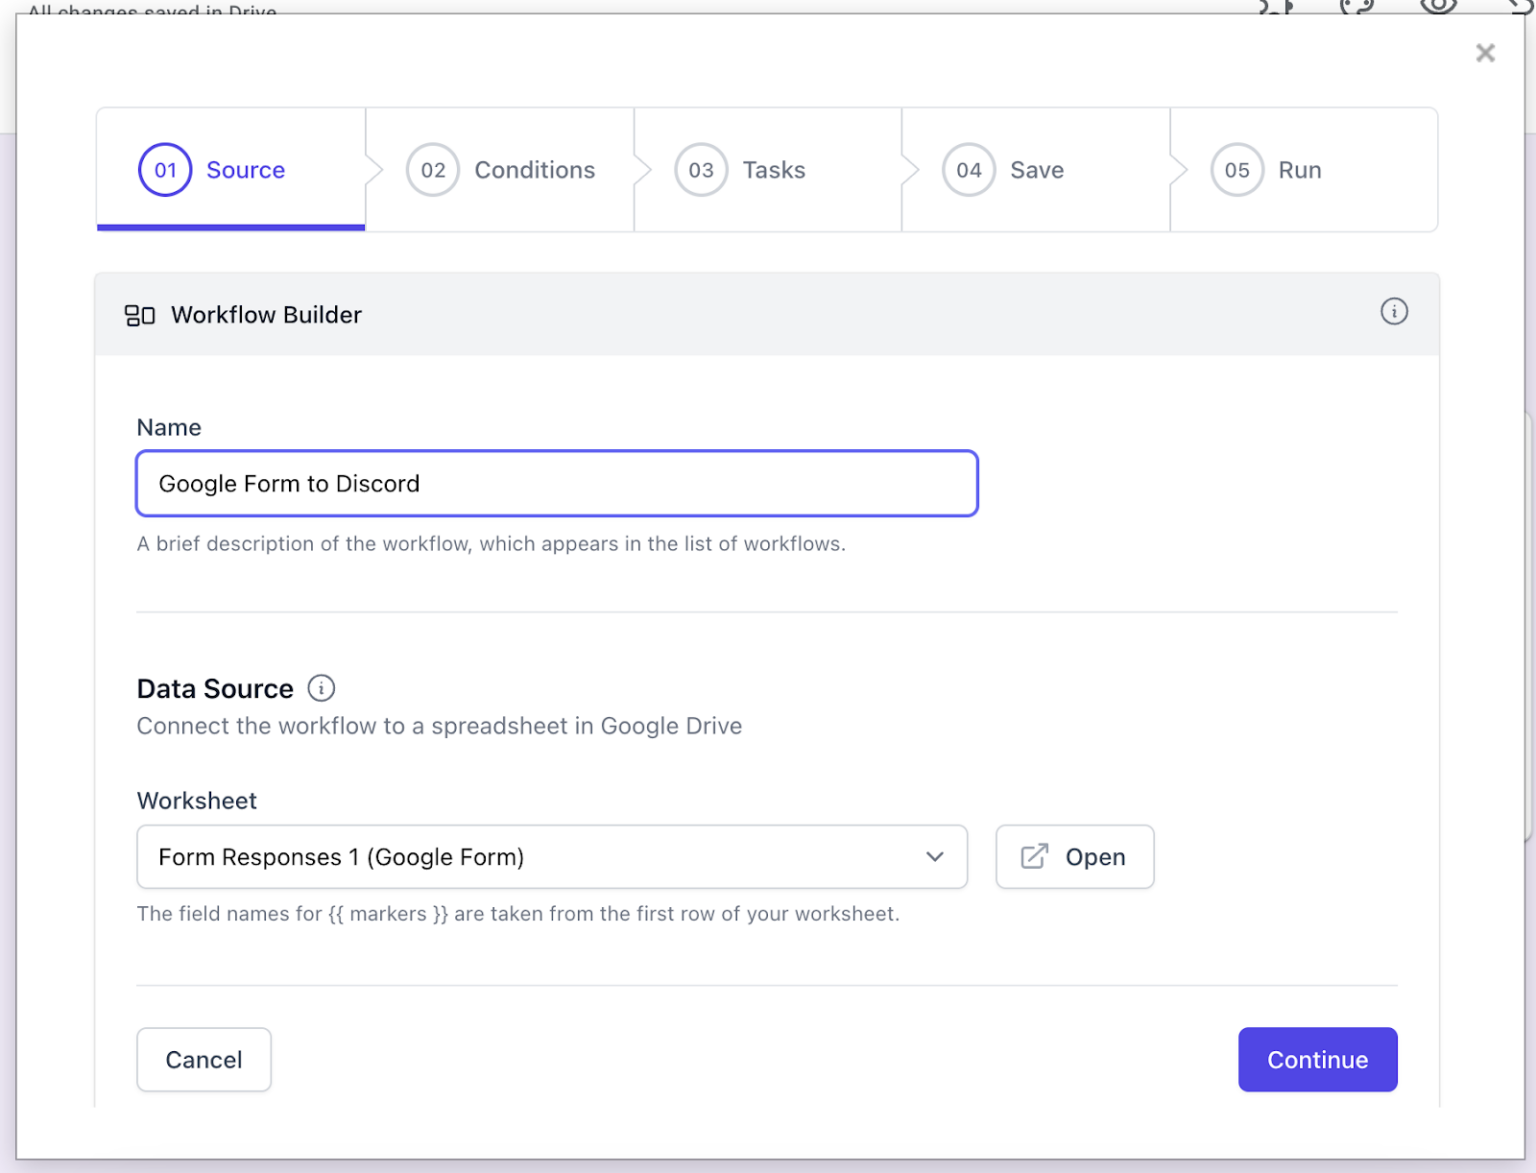
Task: Expand the Form Responses 1 worksheet chevron
Action: tap(934, 857)
